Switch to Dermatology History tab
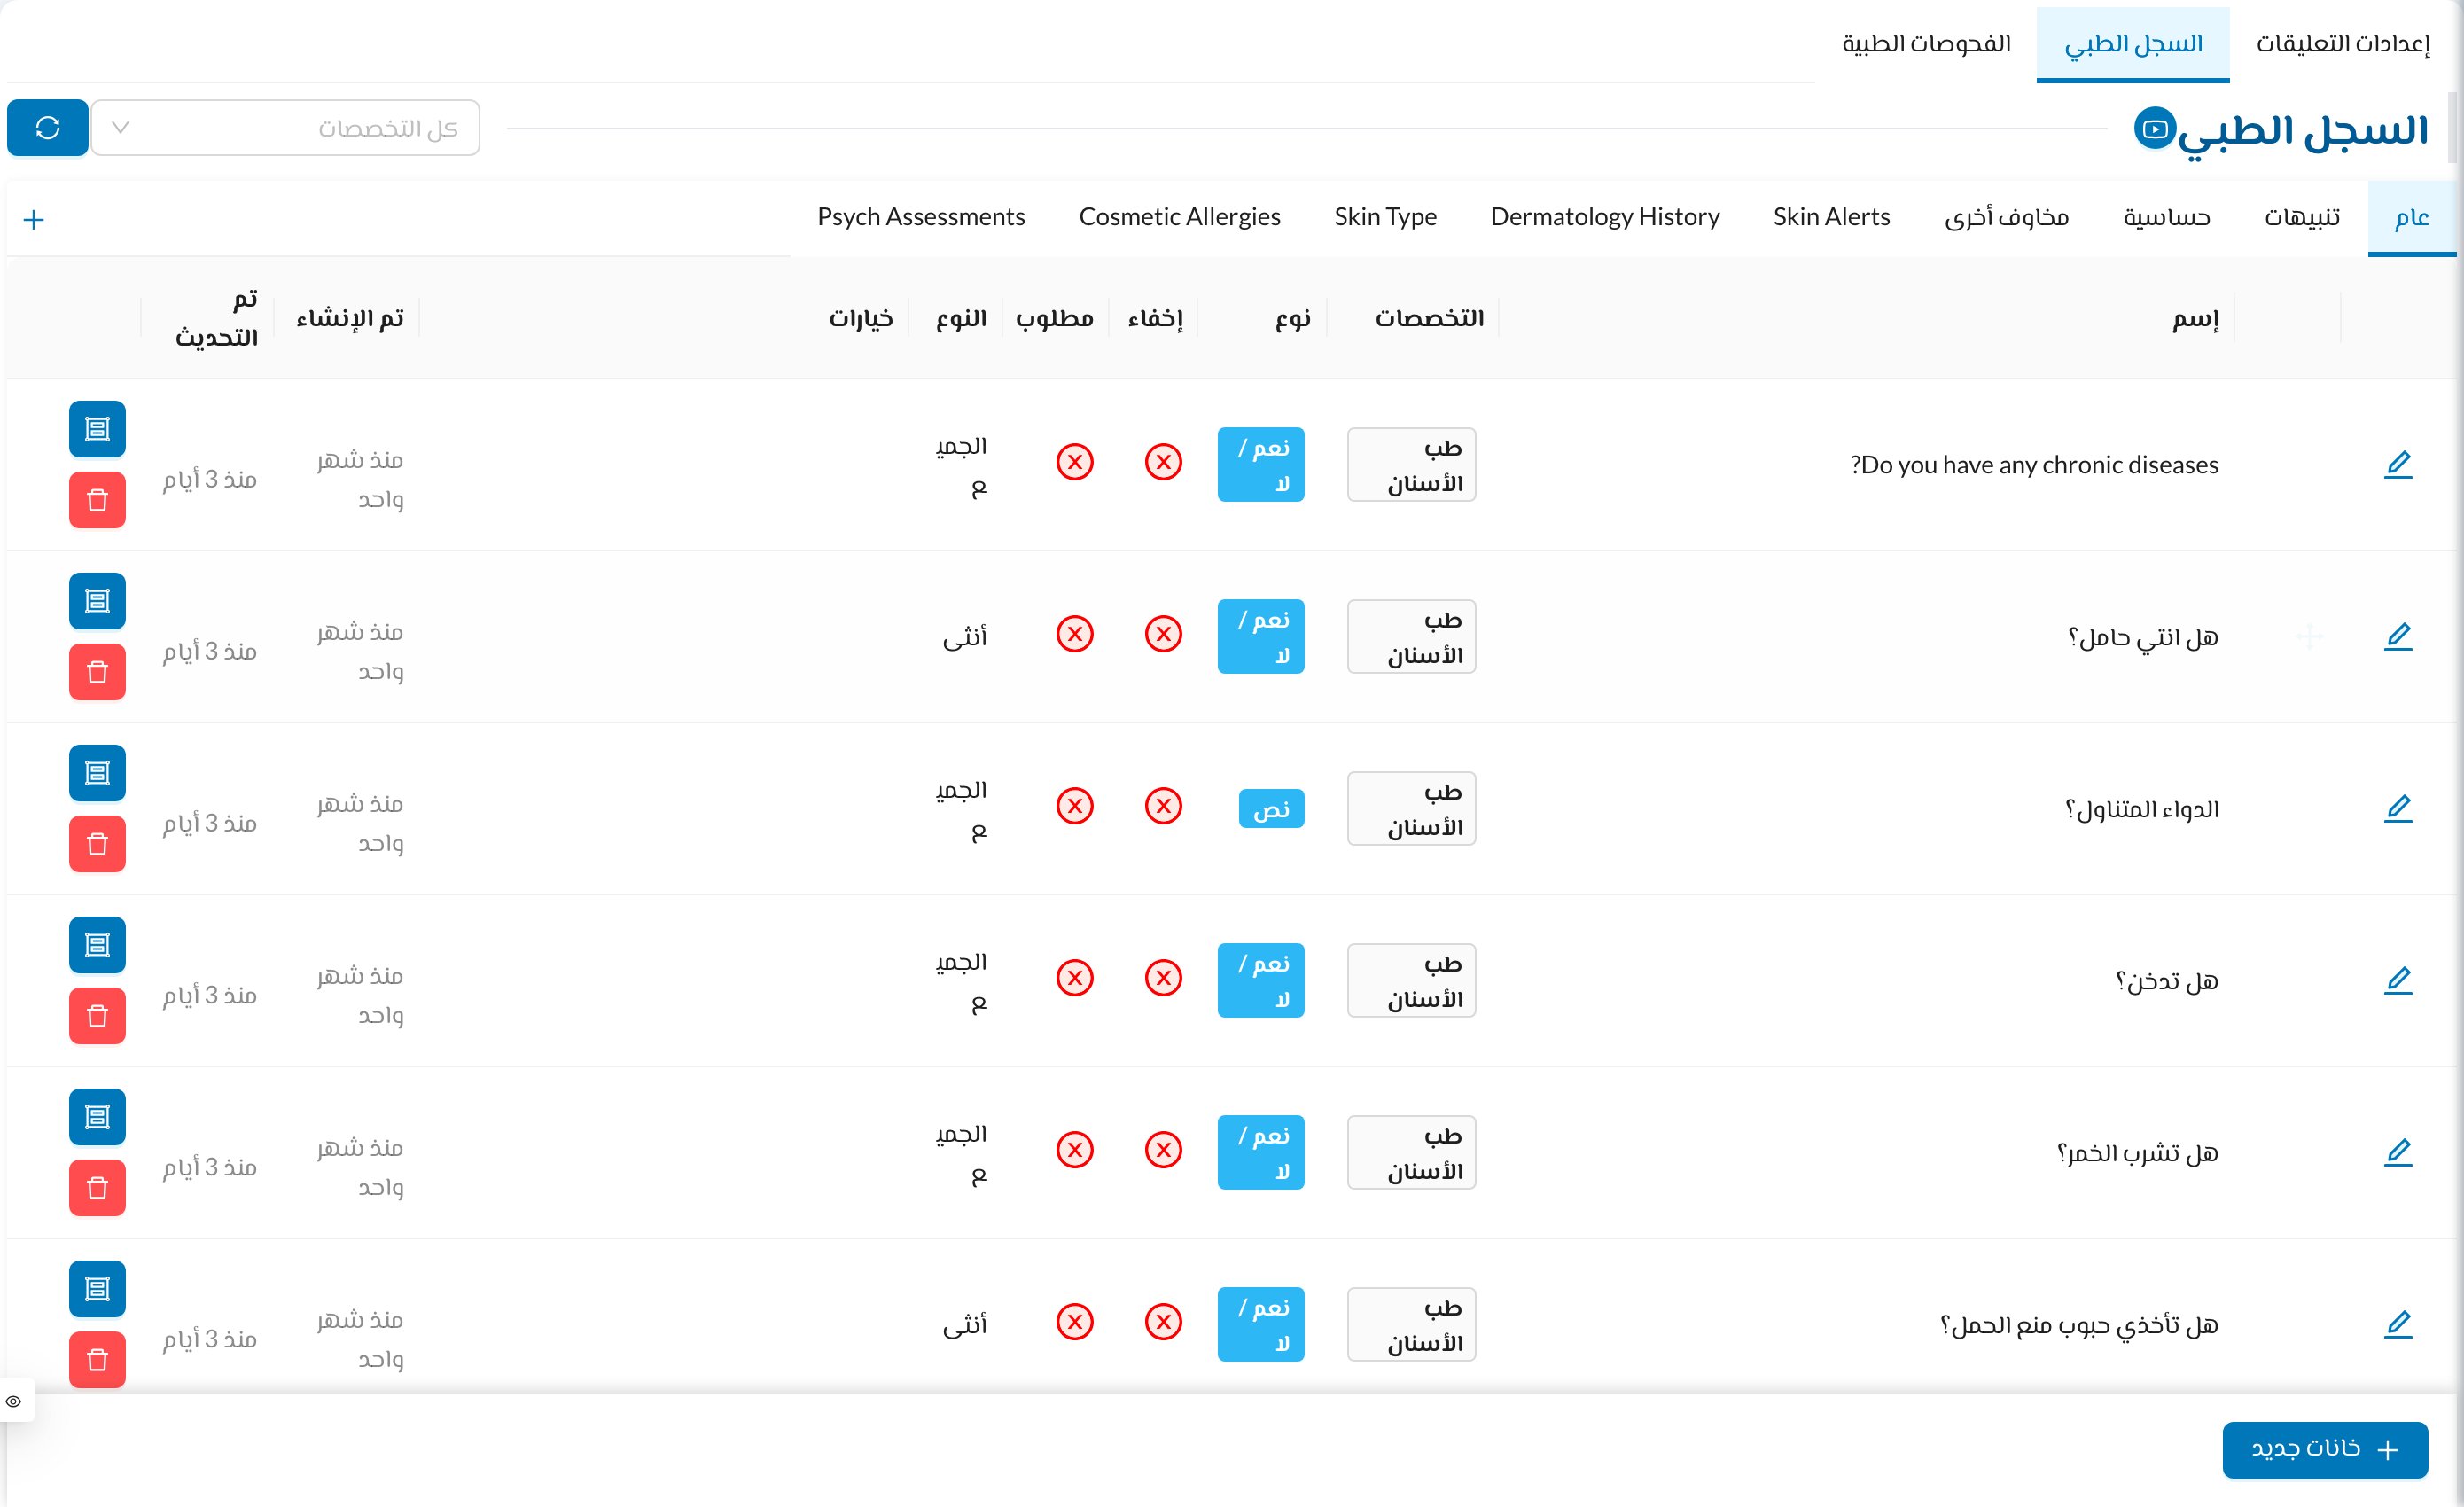Screen dimensions: 2464x1507 tap(1605, 217)
